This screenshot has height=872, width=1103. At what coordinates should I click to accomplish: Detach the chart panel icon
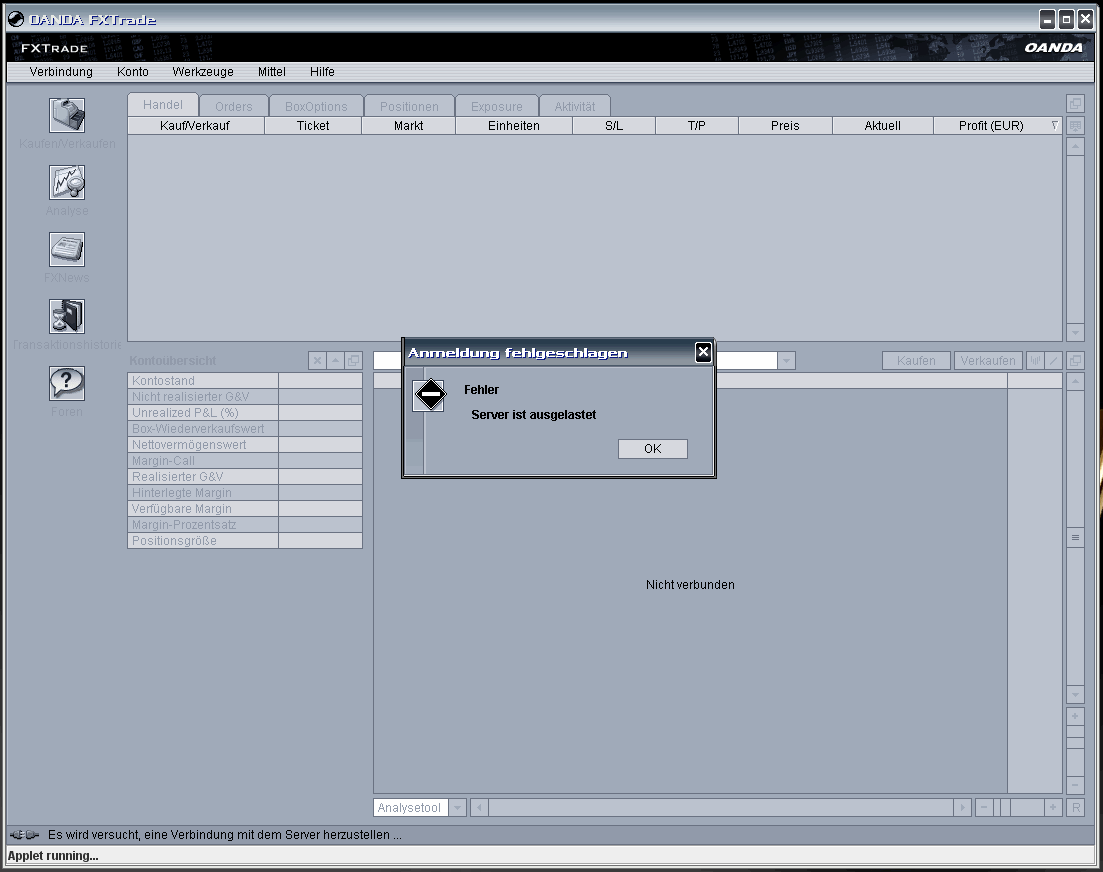tap(1076, 361)
